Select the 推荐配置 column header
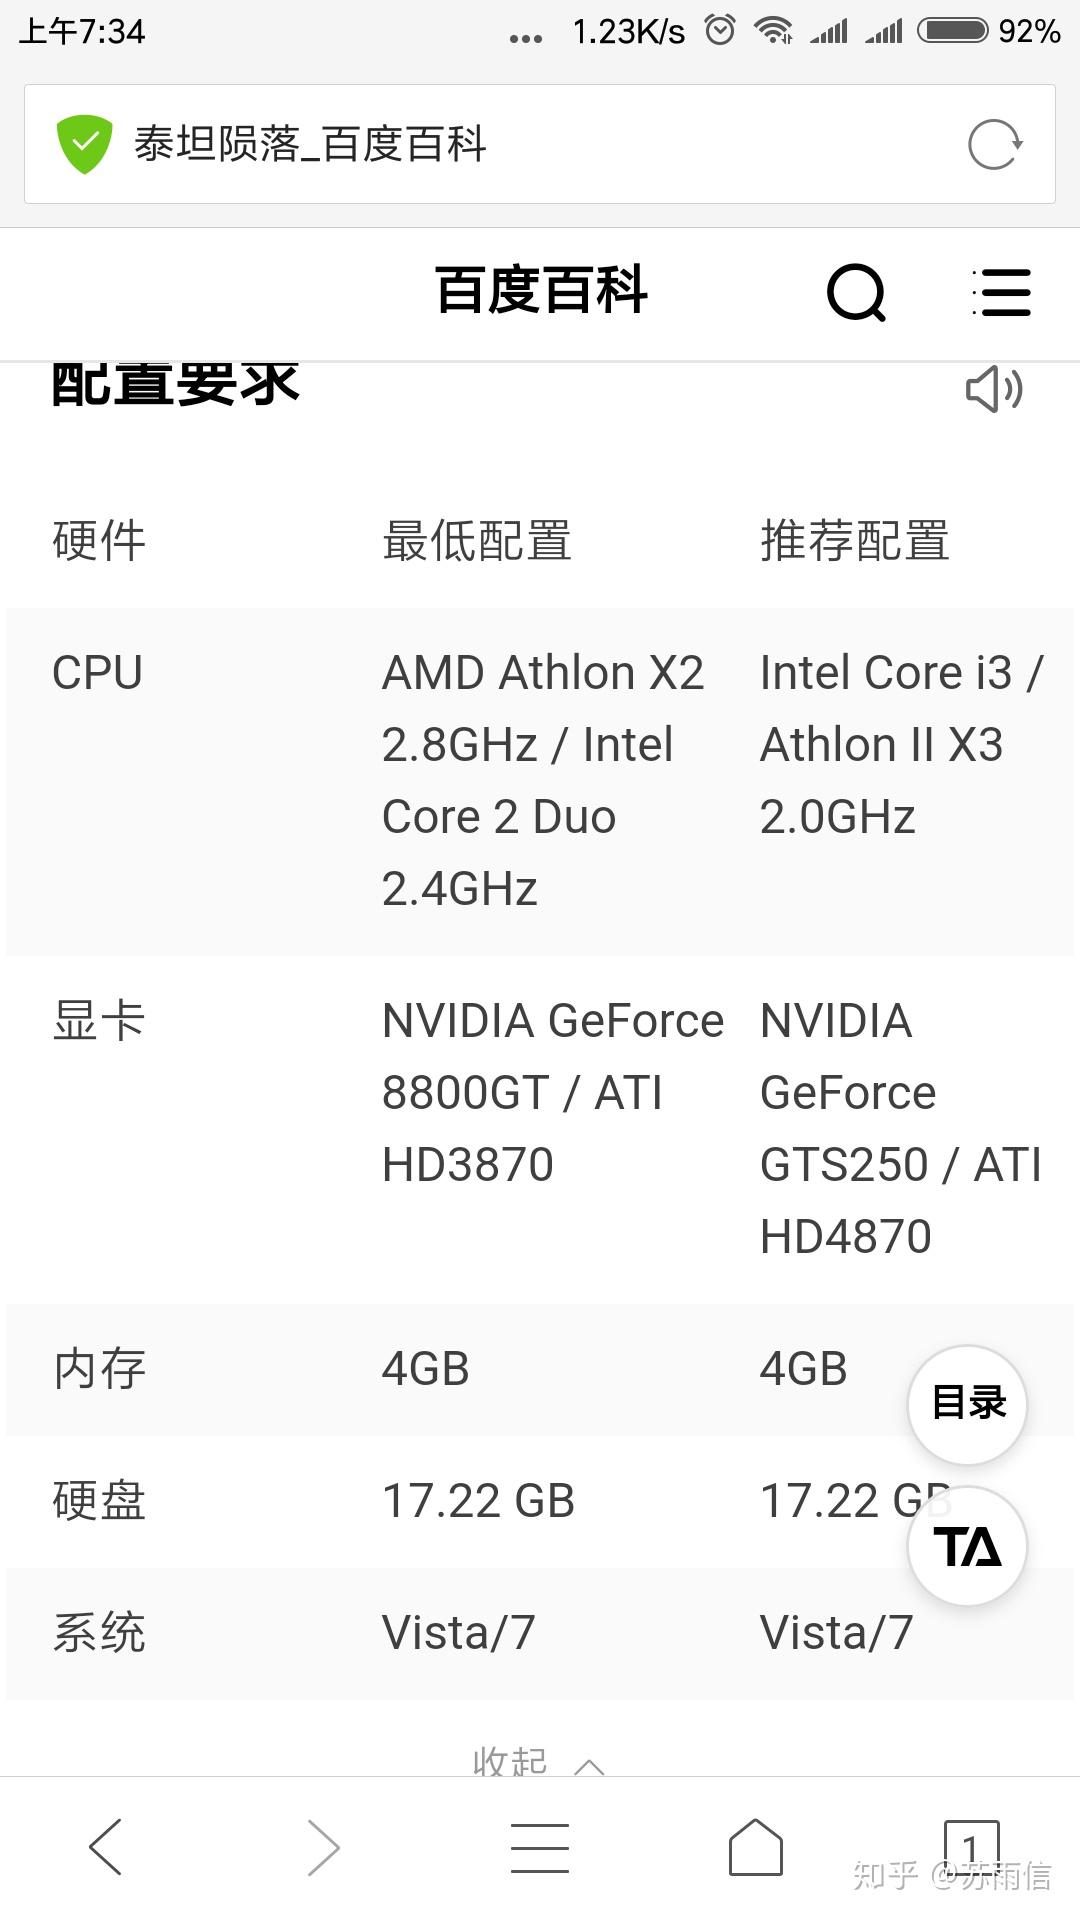The image size is (1080, 1920). tap(854, 541)
